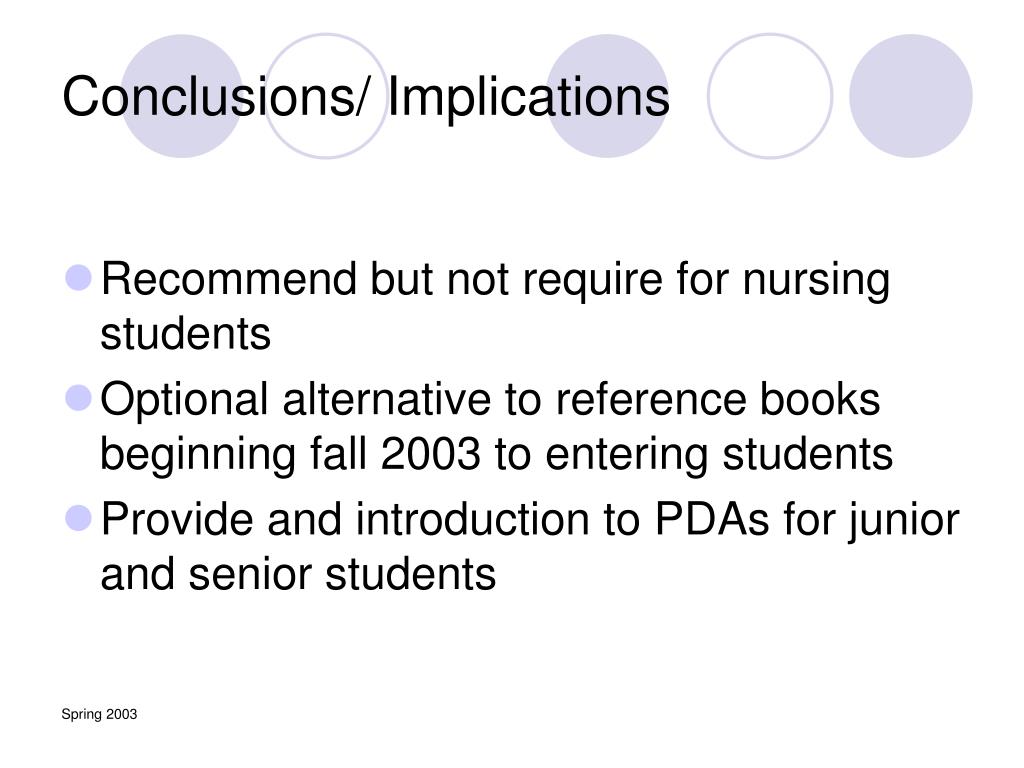Screen dimensions: 1024x768
Task: Click the first bullet dot before 'Recommend'
Action: [79, 278]
